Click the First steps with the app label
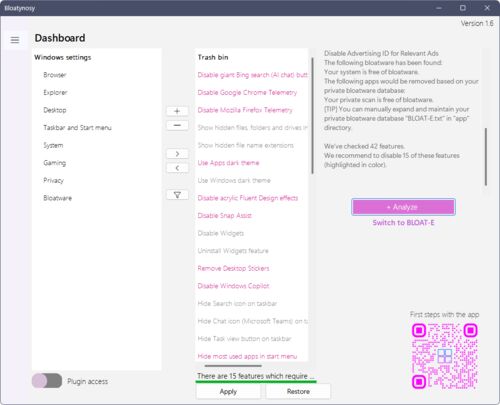The image size is (500, 405). [x=444, y=314]
